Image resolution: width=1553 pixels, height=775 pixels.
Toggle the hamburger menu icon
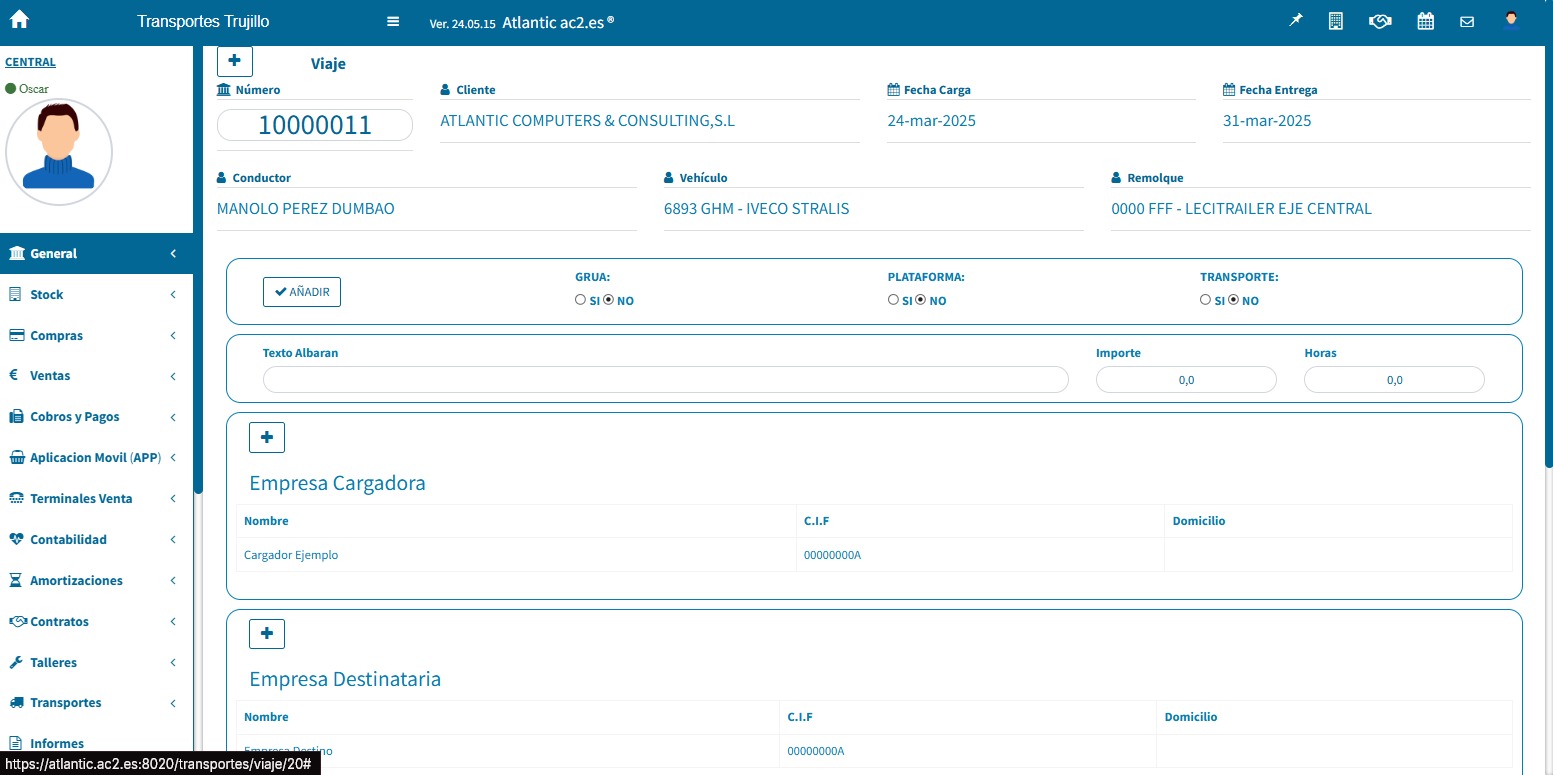click(393, 22)
